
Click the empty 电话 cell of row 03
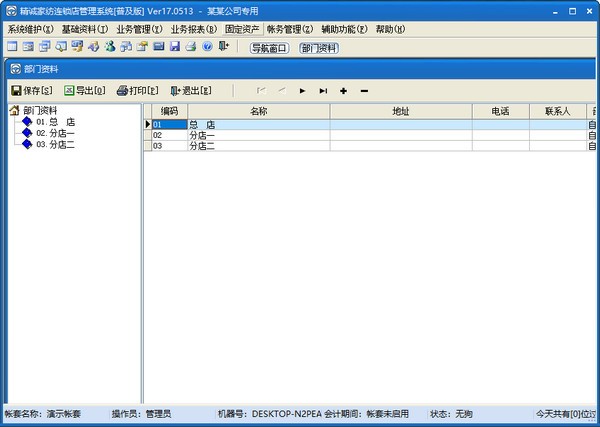pos(501,146)
